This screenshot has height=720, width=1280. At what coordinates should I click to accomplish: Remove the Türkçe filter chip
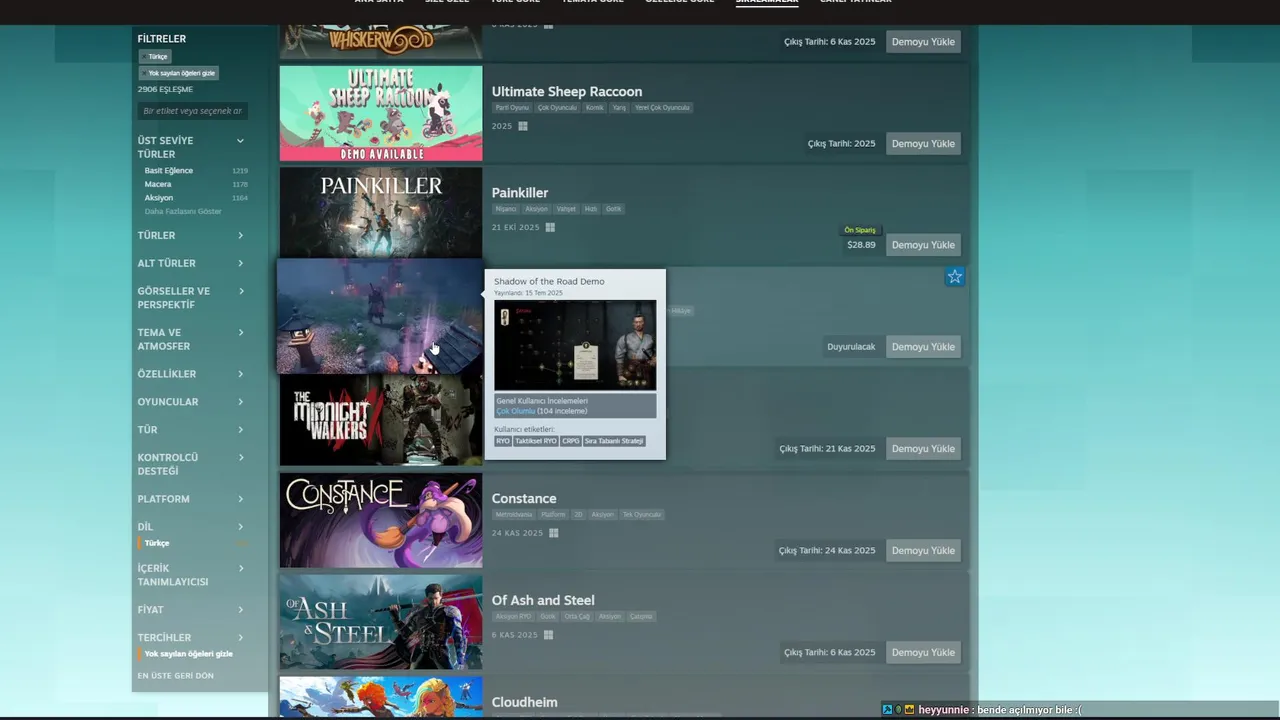[155, 56]
